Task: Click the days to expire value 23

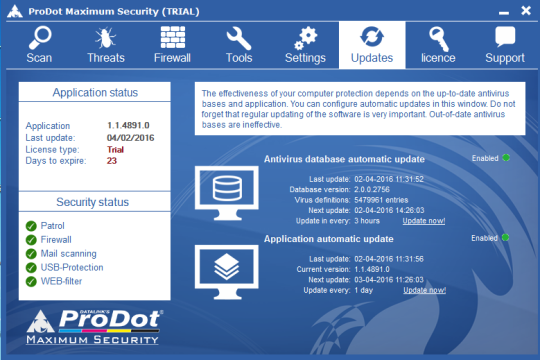Action: (x=112, y=161)
